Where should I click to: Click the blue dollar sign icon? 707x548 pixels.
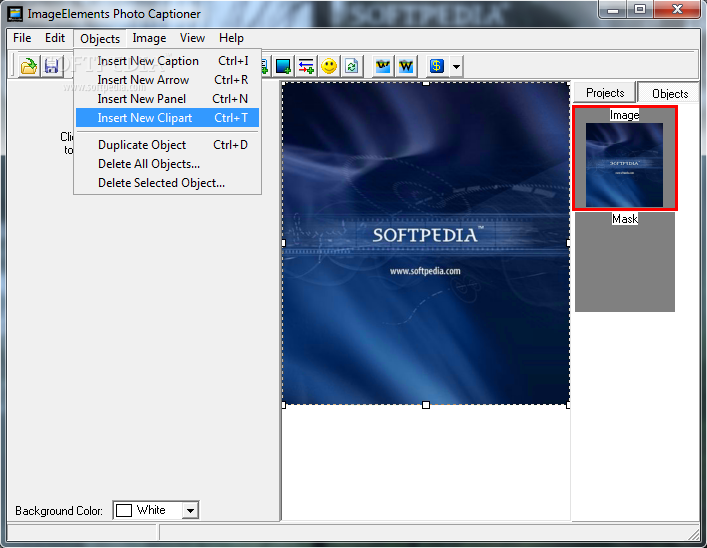click(436, 66)
